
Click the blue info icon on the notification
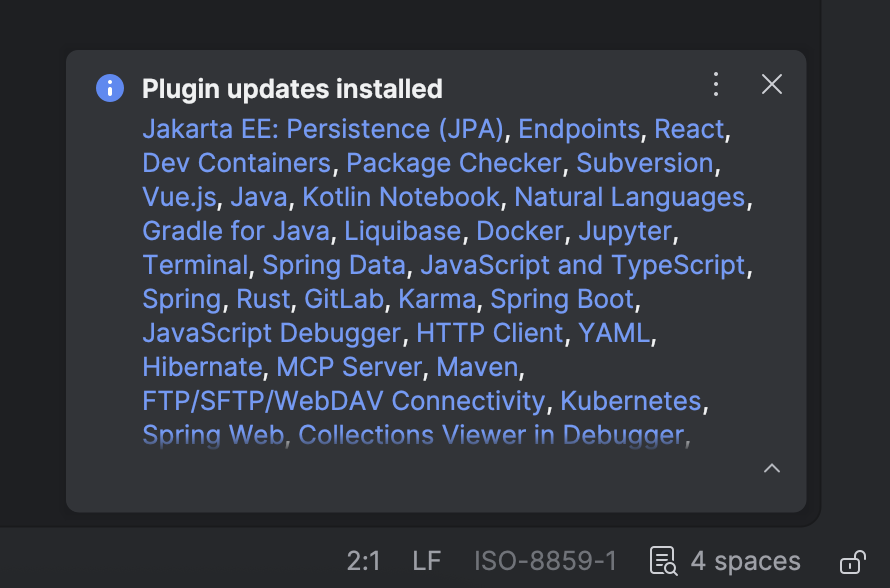coord(109,87)
